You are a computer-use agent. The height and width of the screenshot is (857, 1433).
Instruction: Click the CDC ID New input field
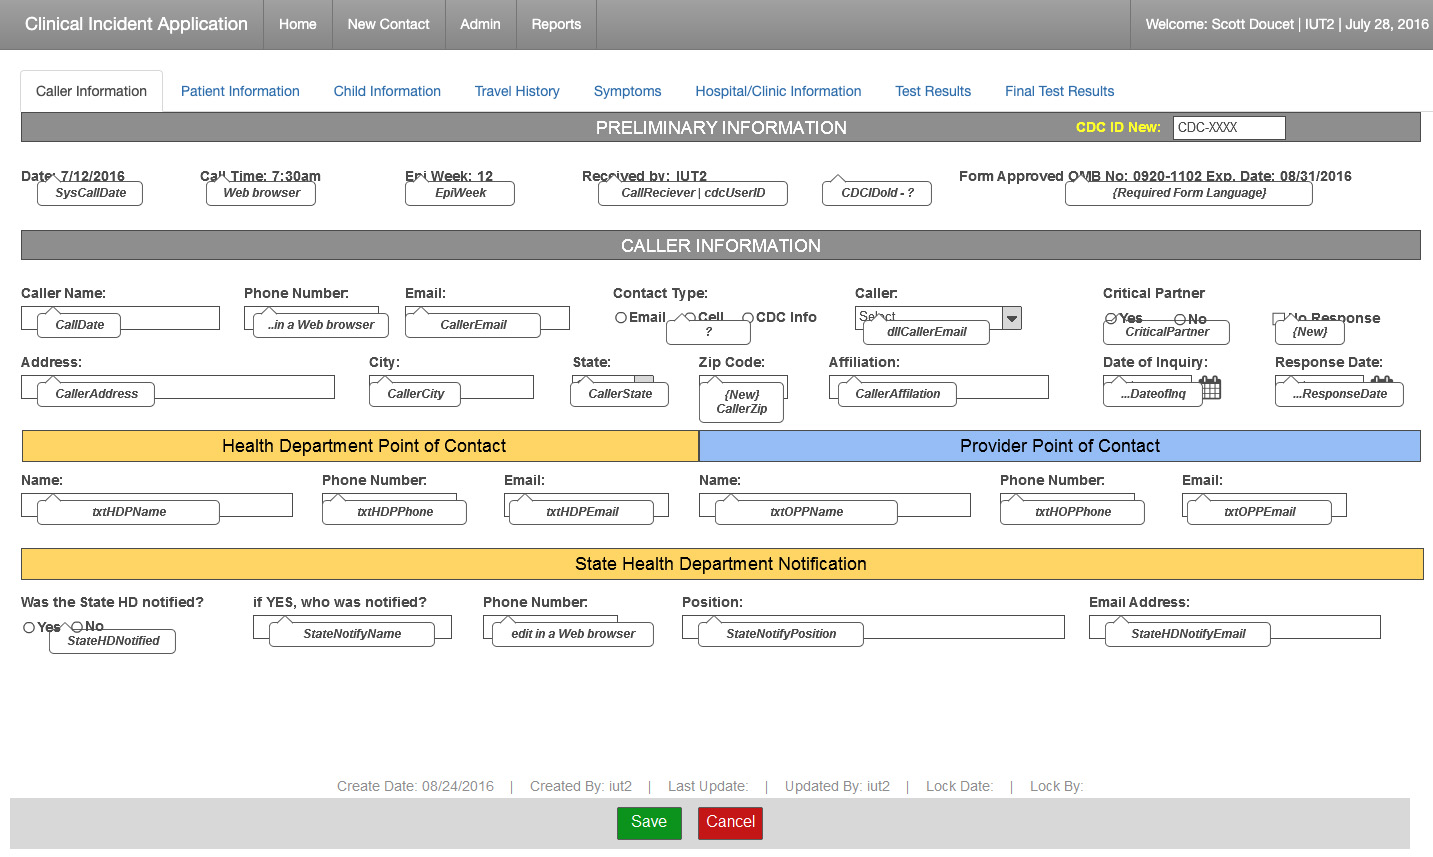tap(1228, 128)
